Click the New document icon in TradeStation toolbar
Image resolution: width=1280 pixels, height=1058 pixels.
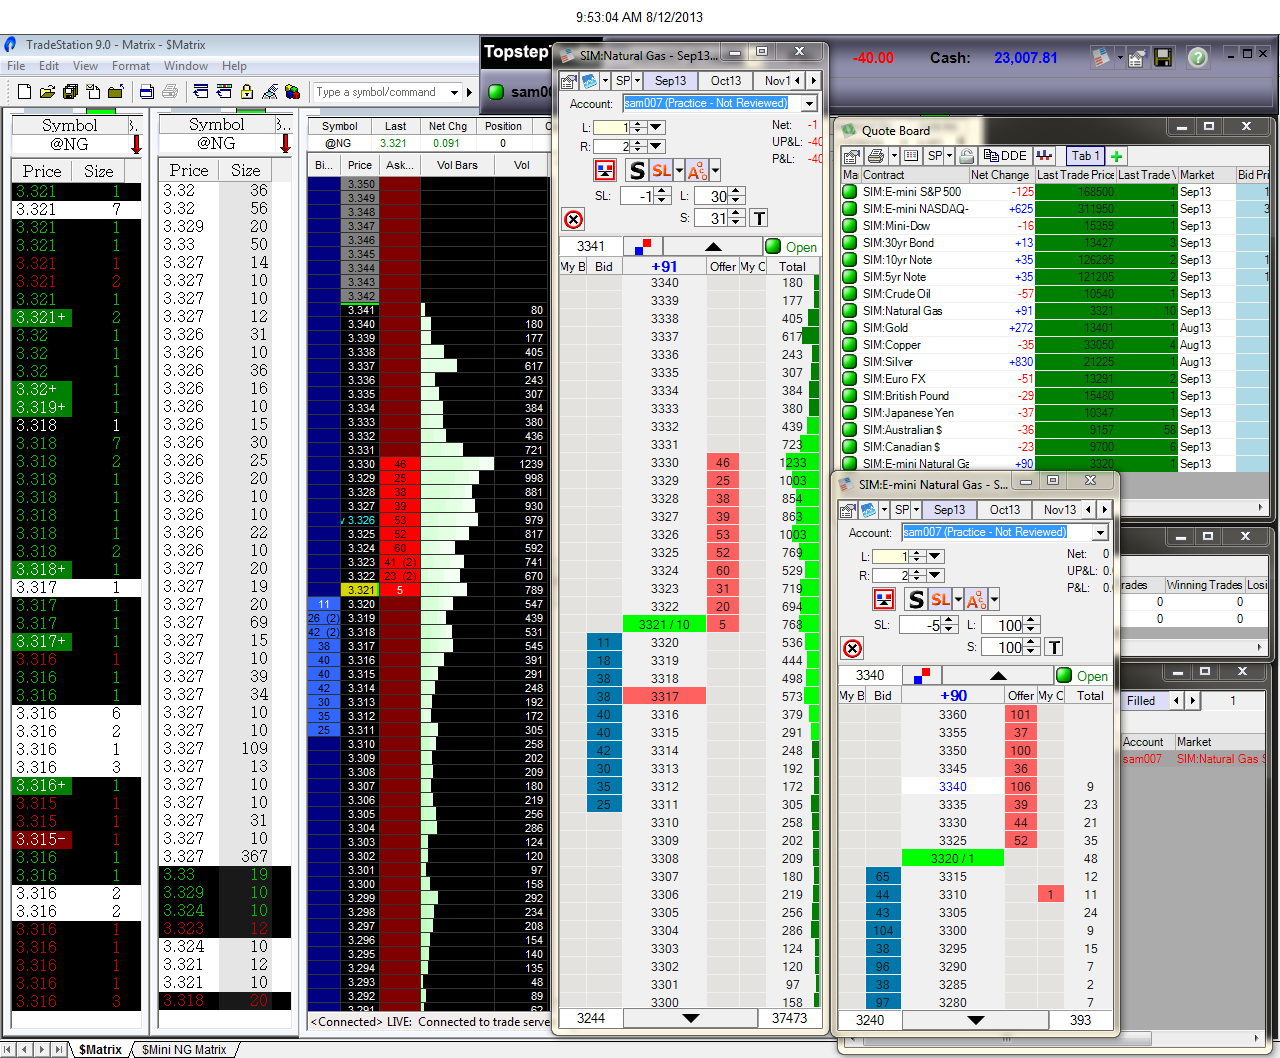point(25,92)
